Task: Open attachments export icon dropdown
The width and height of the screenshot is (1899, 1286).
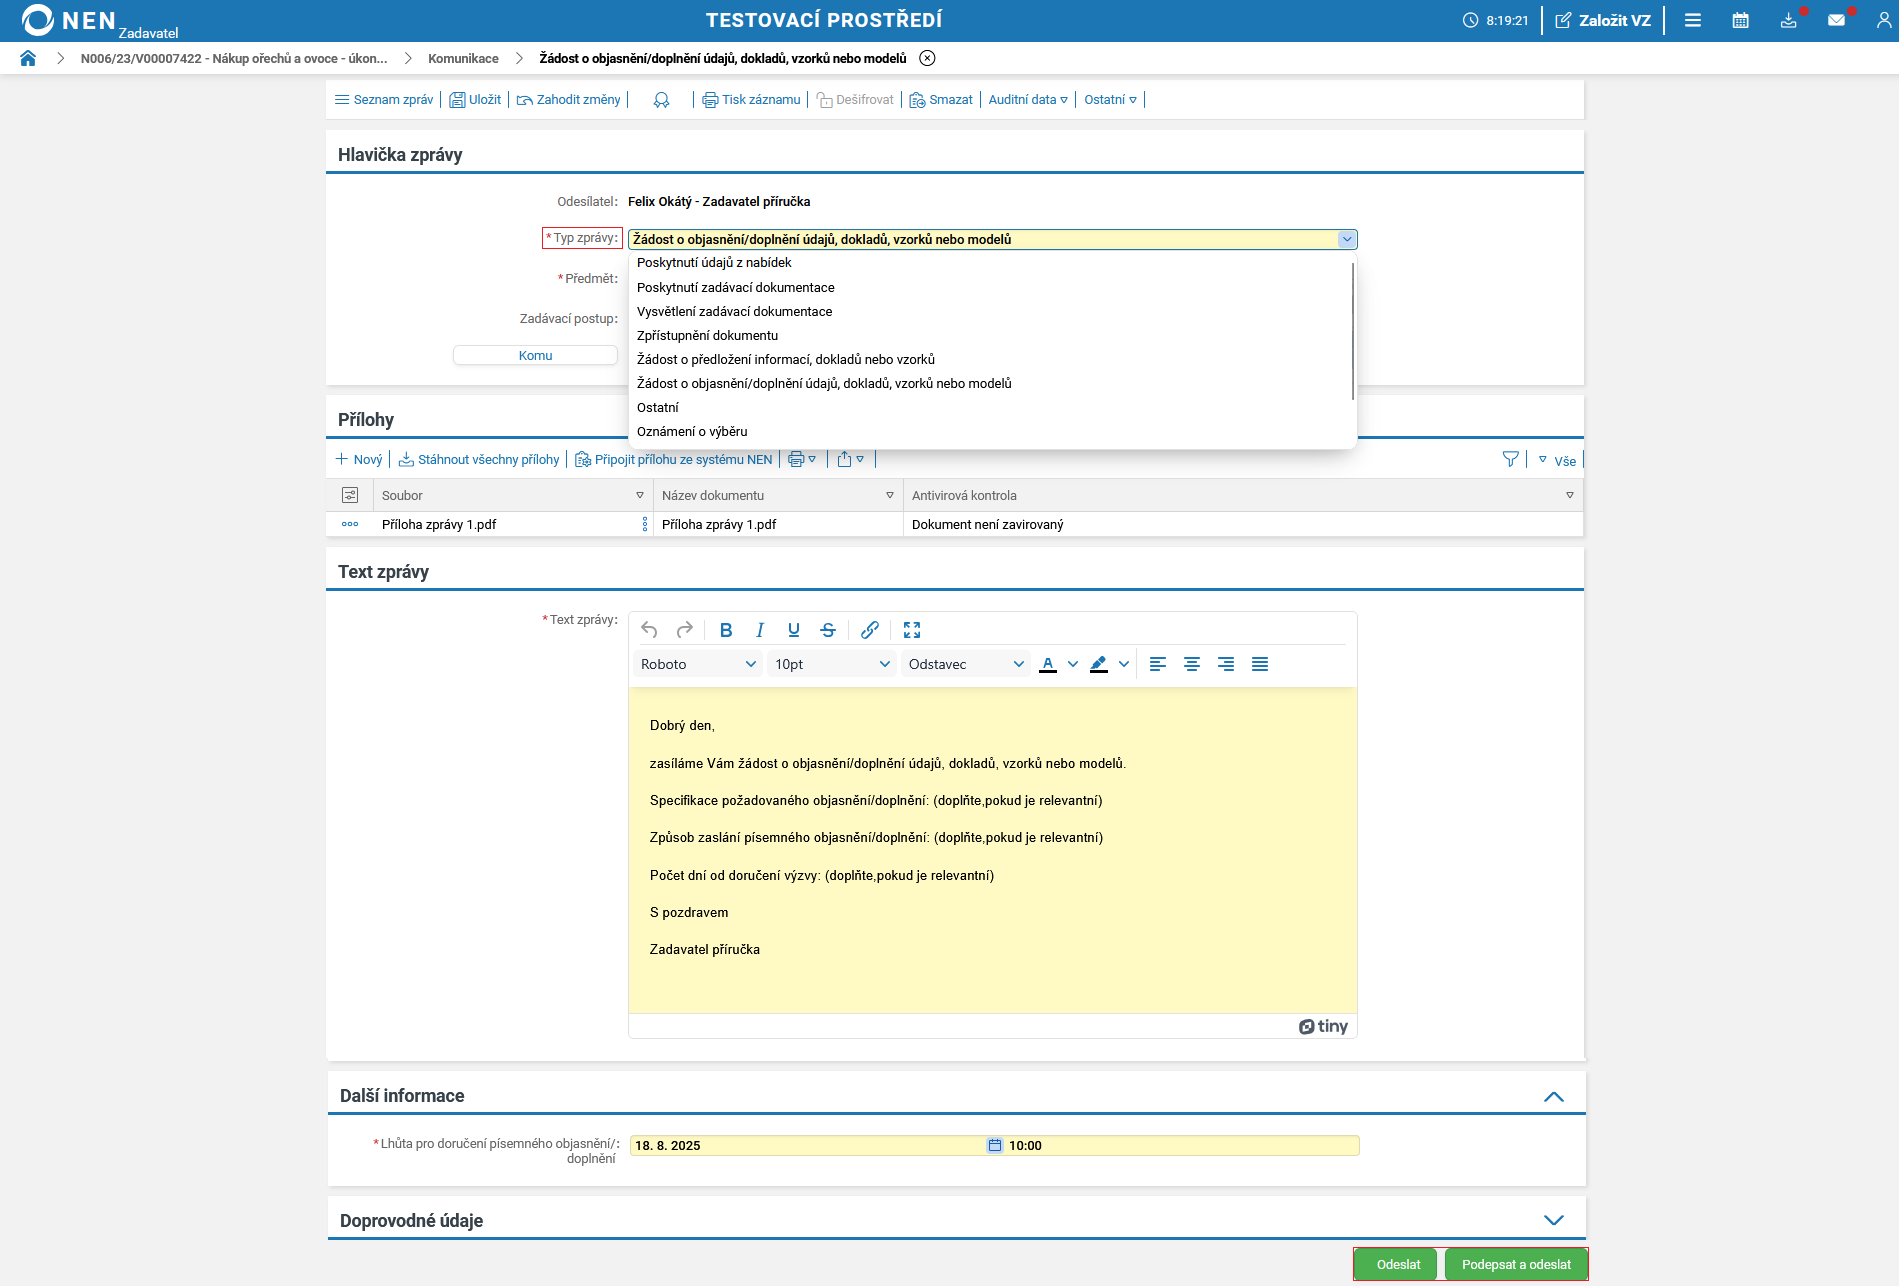Action: click(850, 460)
